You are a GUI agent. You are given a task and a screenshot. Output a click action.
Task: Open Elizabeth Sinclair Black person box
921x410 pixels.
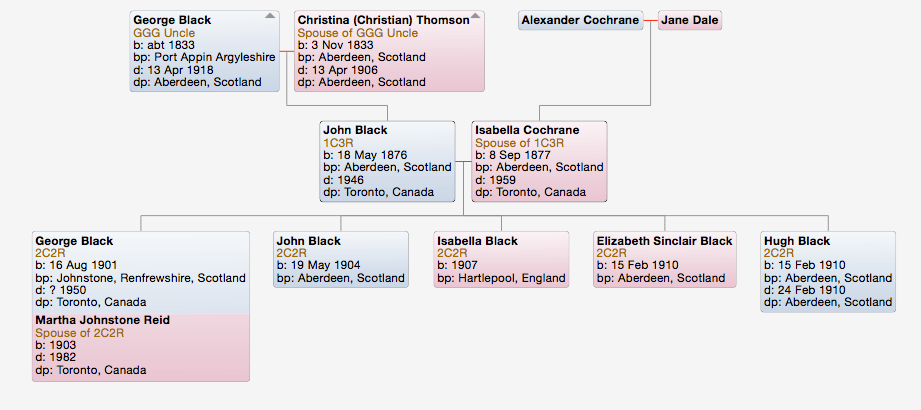(664, 260)
